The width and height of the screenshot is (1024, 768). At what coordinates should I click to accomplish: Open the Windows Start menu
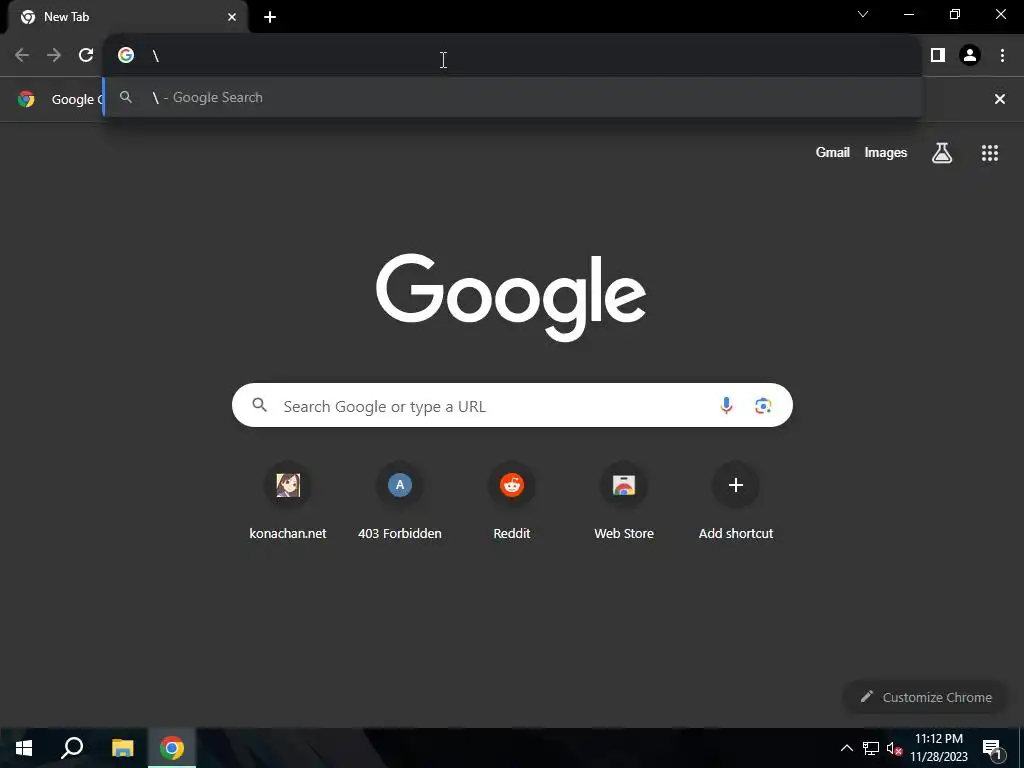click(24, 748)
